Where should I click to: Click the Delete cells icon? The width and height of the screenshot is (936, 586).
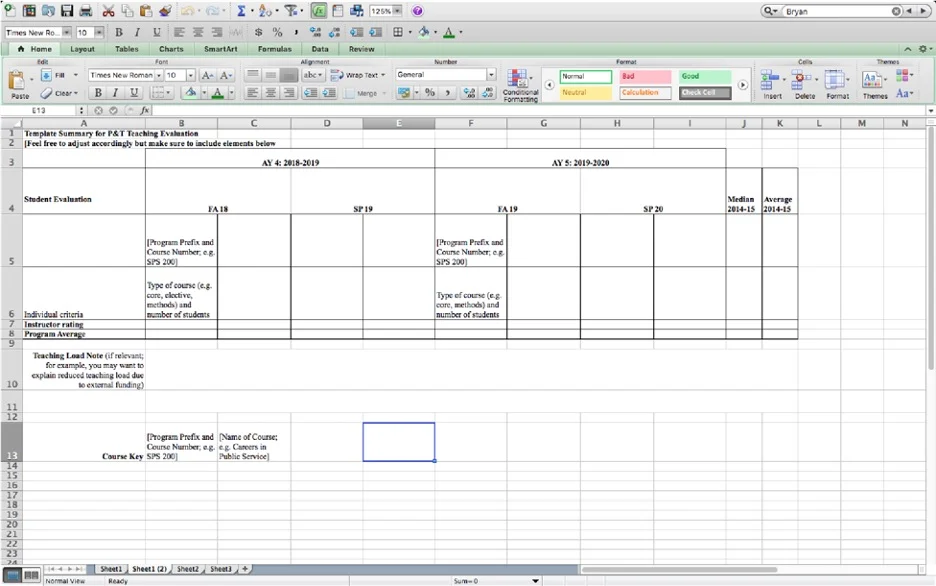point(804,84)
